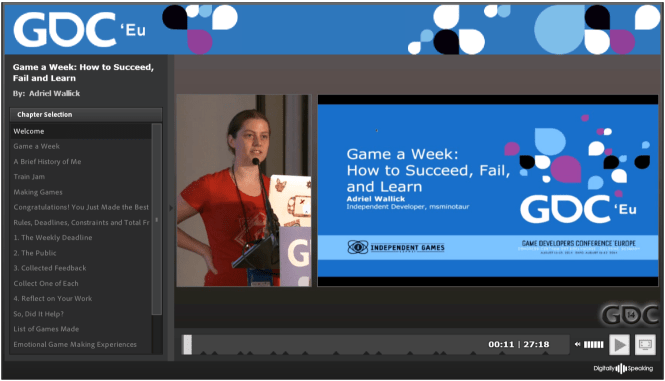Go to the Train Jam chapter
Image resolution: width=665 pixels, height=381 pixels.
81,177
